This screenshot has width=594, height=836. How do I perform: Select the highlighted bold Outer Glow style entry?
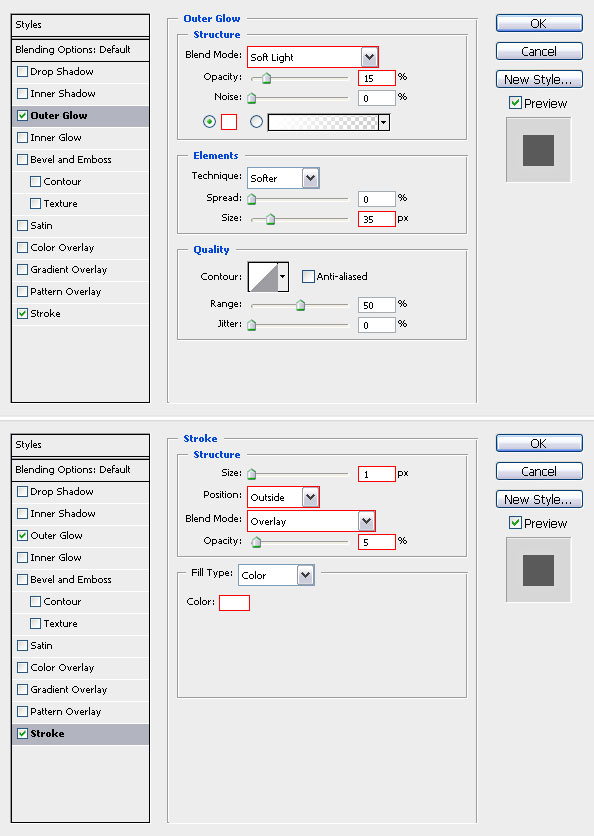81,116
